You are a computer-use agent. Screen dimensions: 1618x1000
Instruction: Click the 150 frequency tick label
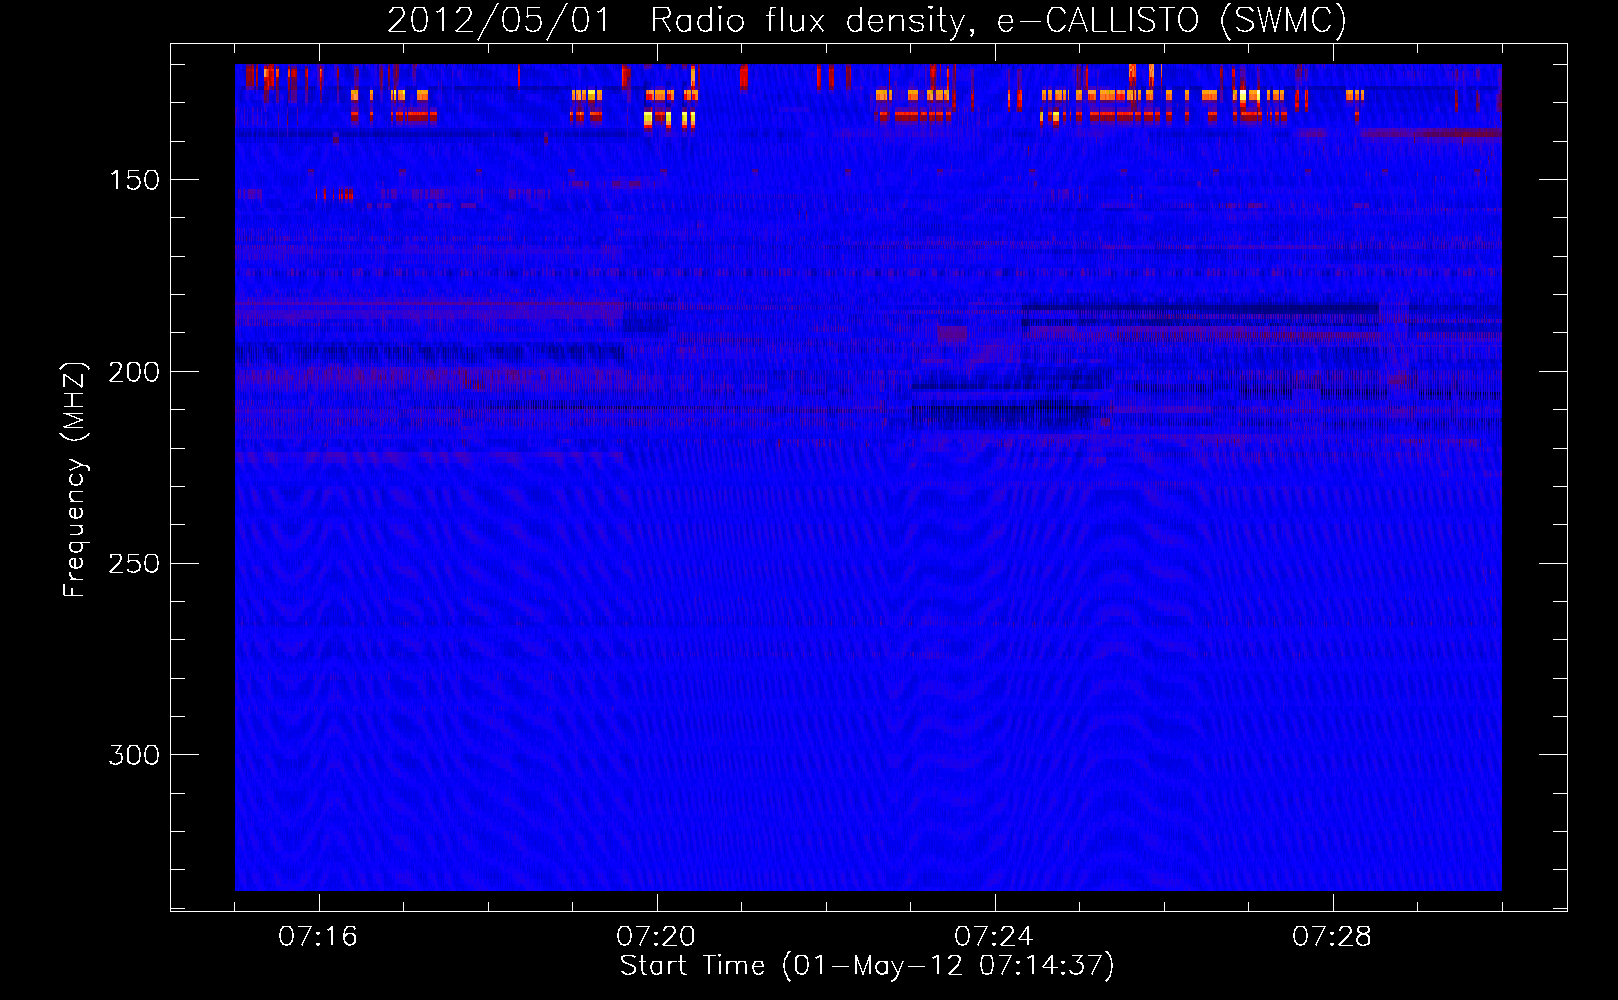134,180
